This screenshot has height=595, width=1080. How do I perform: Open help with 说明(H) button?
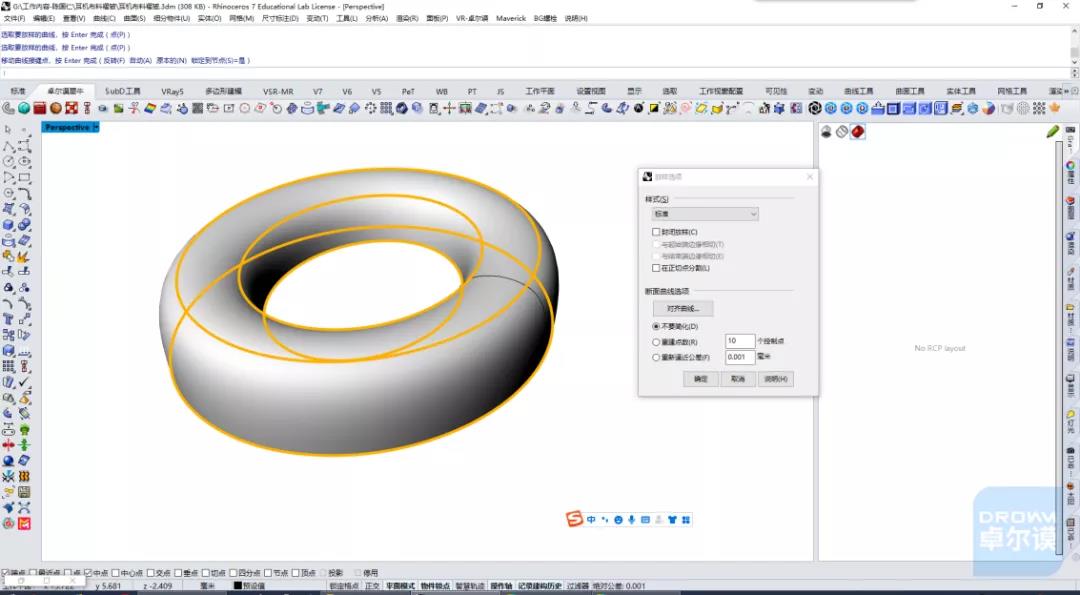tap(776, 379)
